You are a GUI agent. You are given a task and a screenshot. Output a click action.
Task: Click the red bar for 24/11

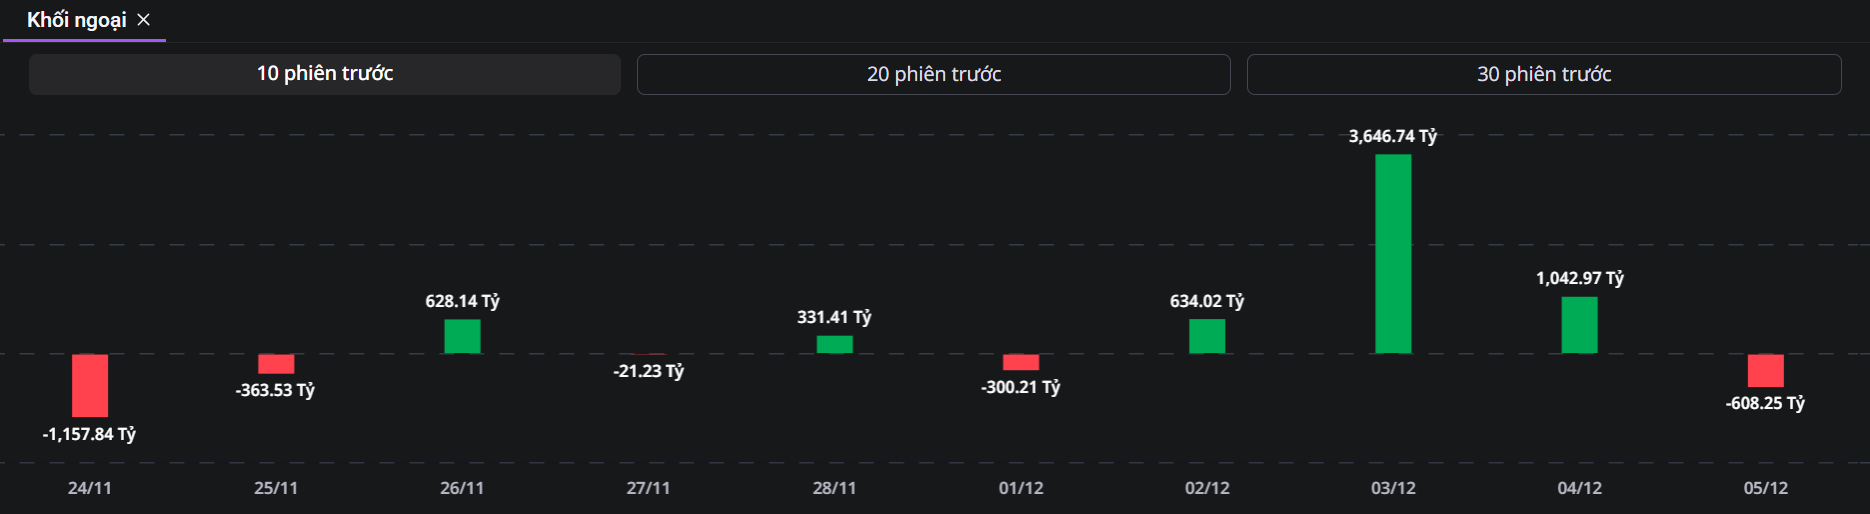[x=90, y=385]
